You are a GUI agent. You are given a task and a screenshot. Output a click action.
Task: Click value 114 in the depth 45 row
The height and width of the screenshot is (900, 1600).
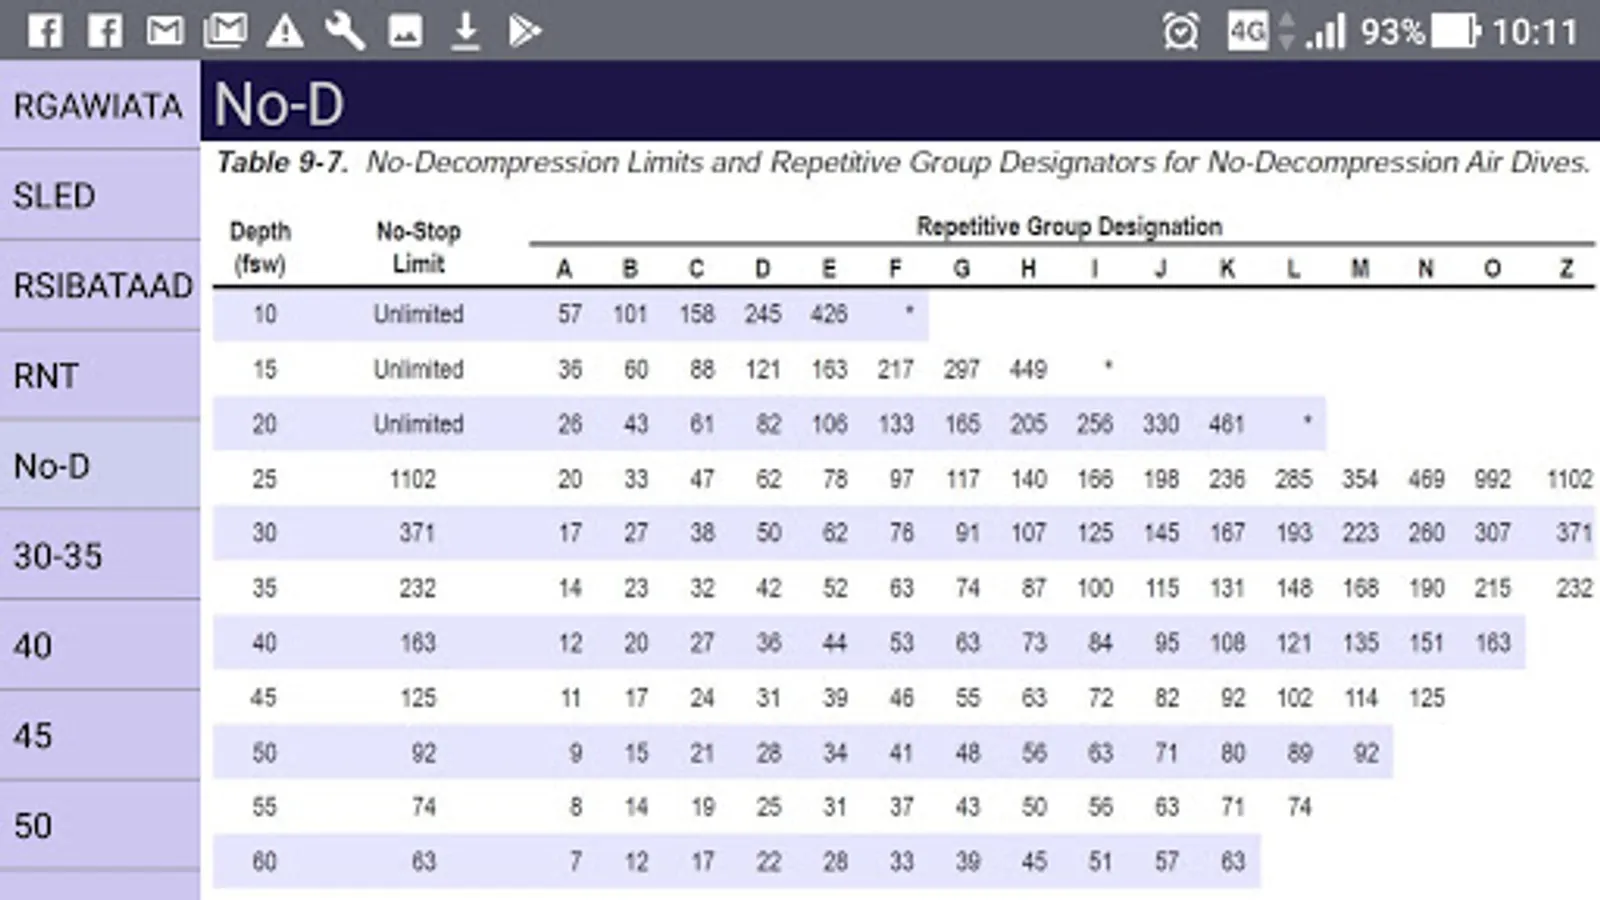click(x=1360, y=698)
